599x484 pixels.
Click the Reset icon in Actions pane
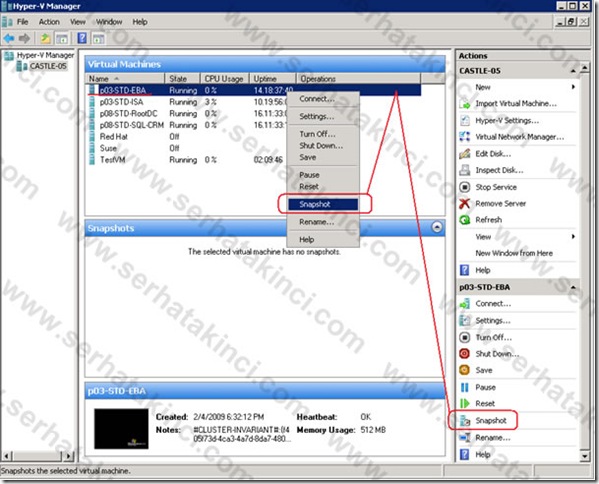(465, 403)
